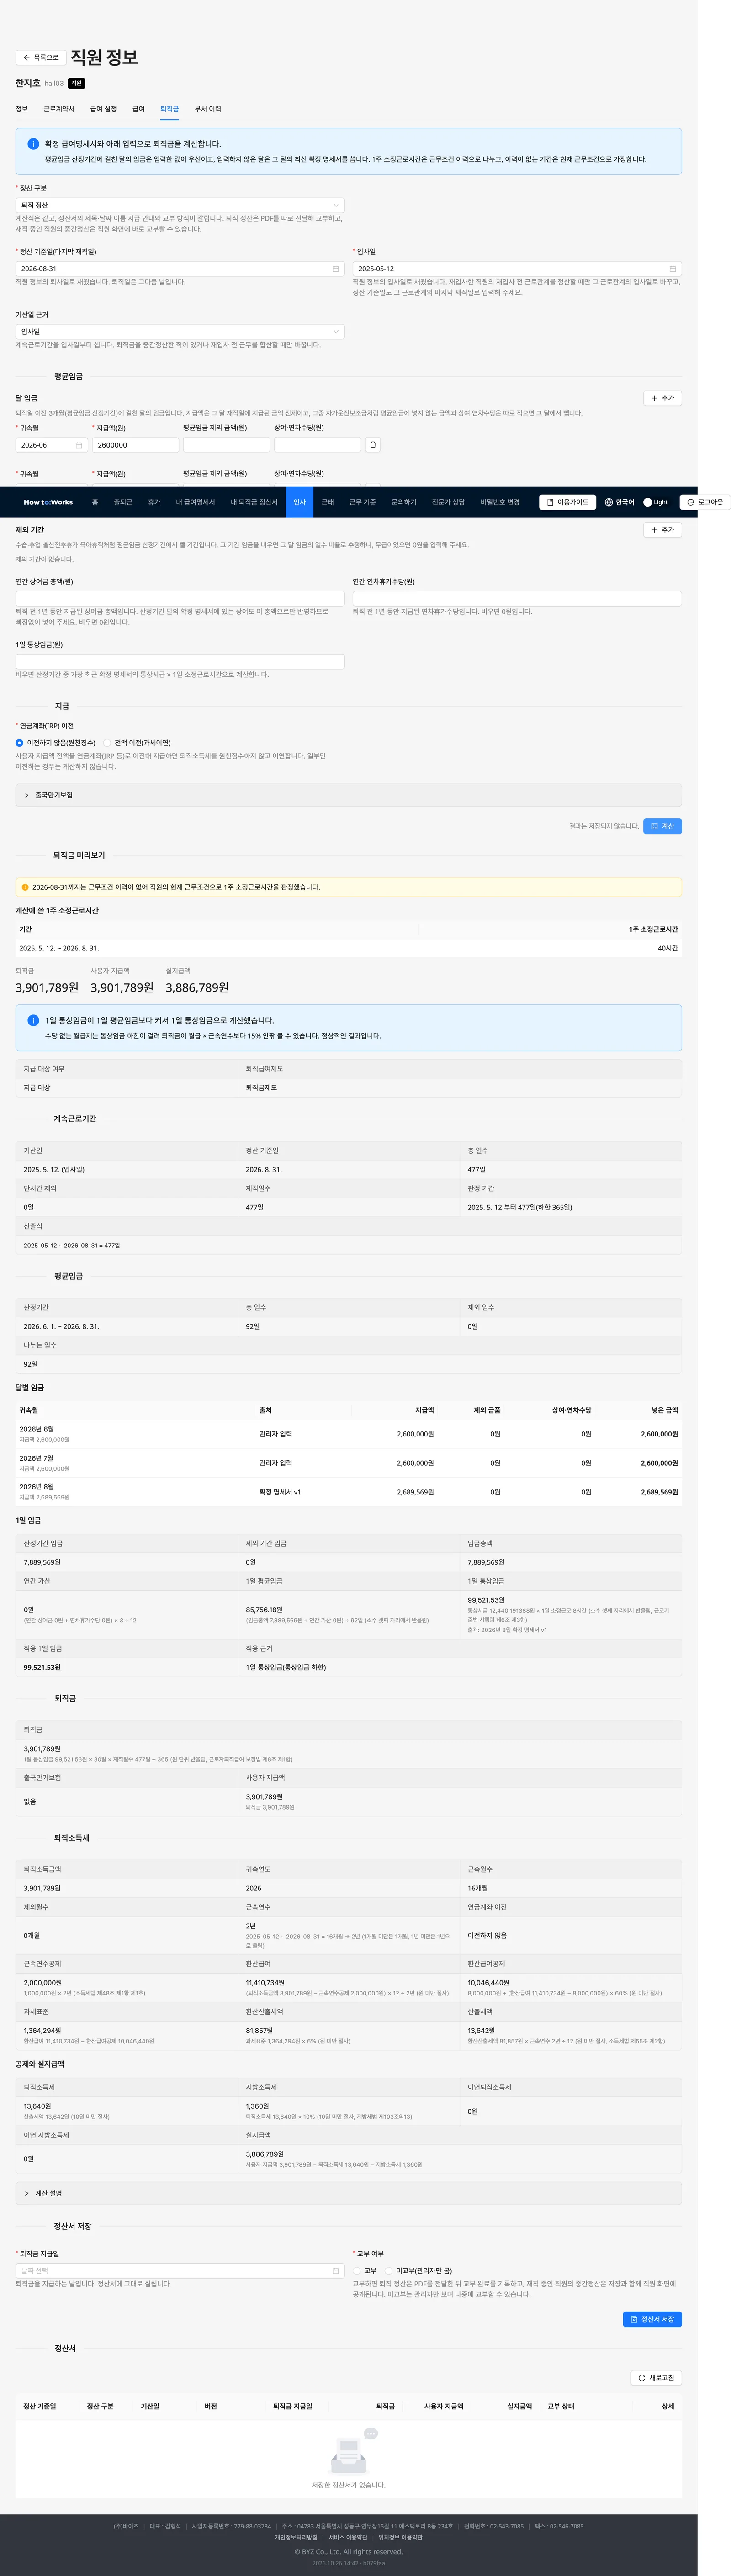The height and width of the screenshot is (2576, 731).
Task: Open the 정보 tab
Action: click(x=22, y=109)
